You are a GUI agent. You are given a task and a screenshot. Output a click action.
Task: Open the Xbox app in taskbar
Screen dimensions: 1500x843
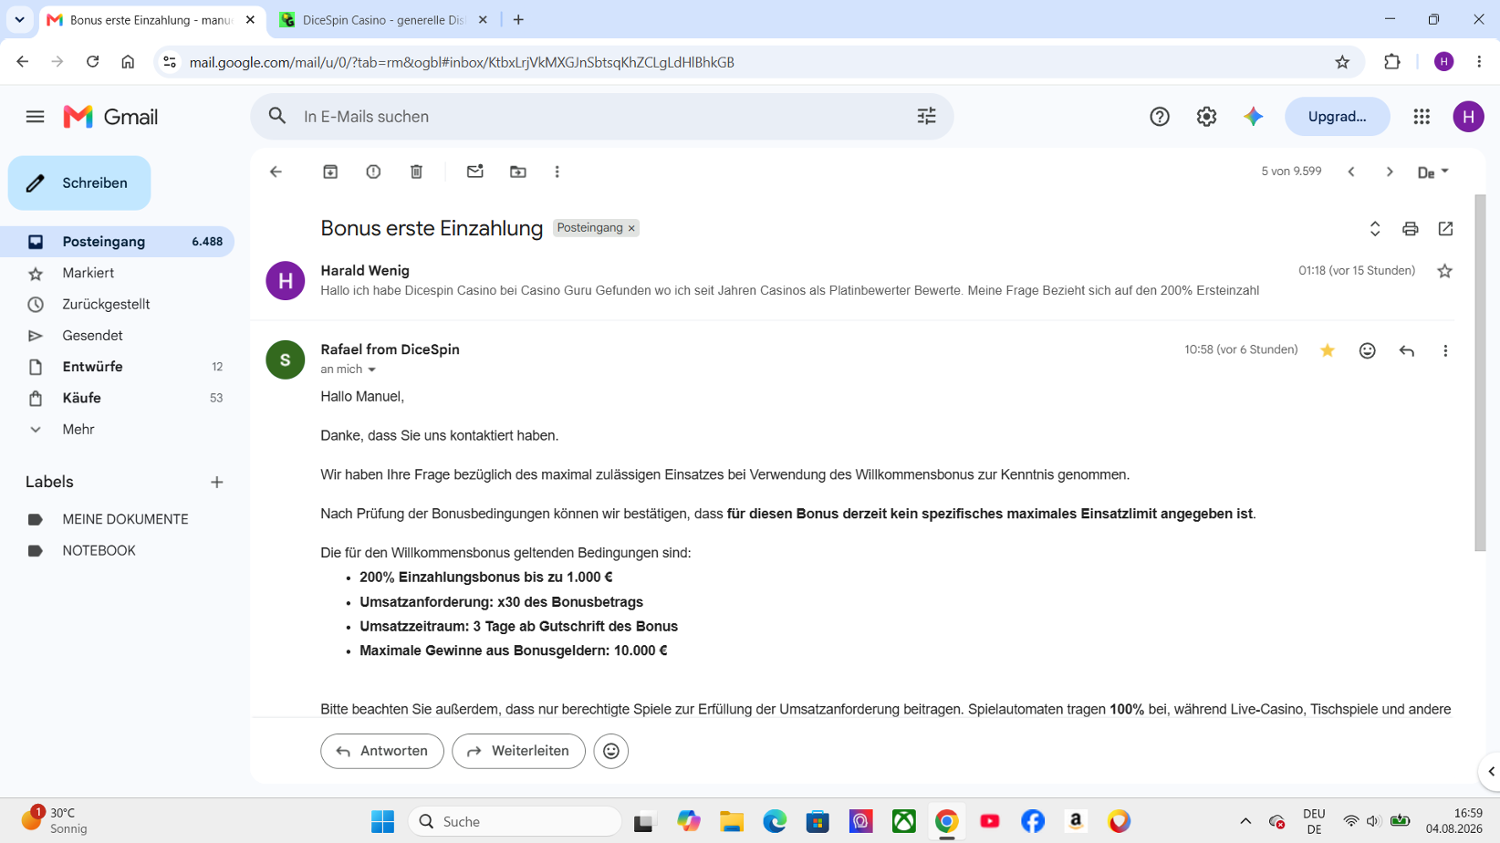(x=904, y=821)
